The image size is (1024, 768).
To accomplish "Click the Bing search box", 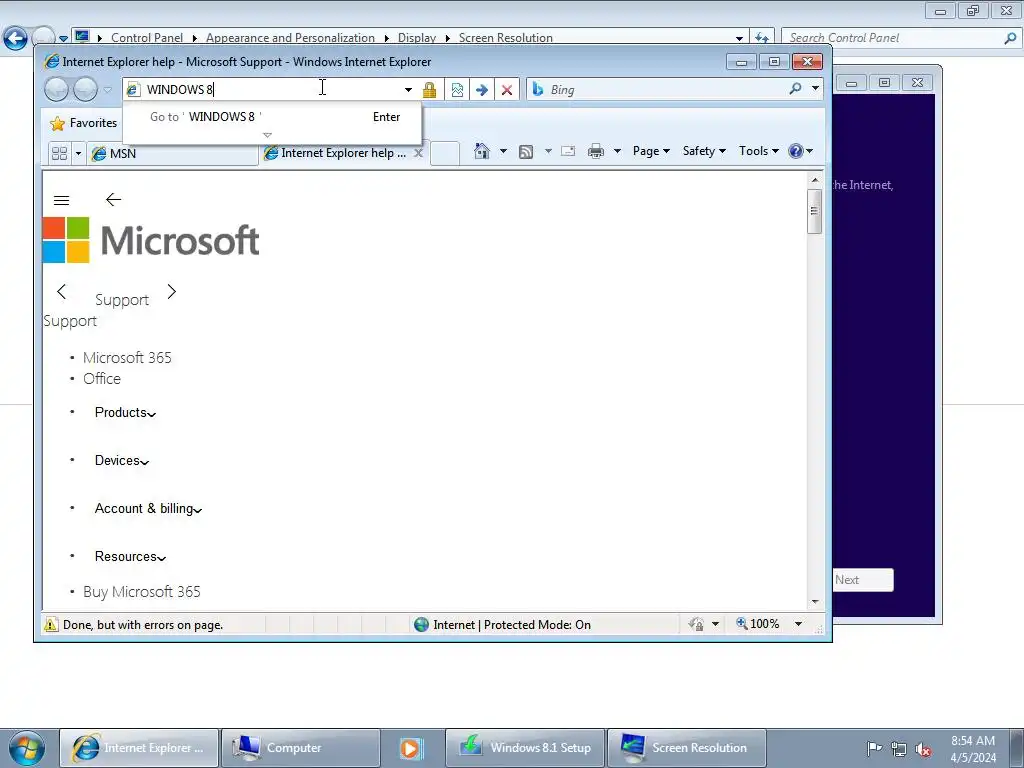I will [666, 89].
